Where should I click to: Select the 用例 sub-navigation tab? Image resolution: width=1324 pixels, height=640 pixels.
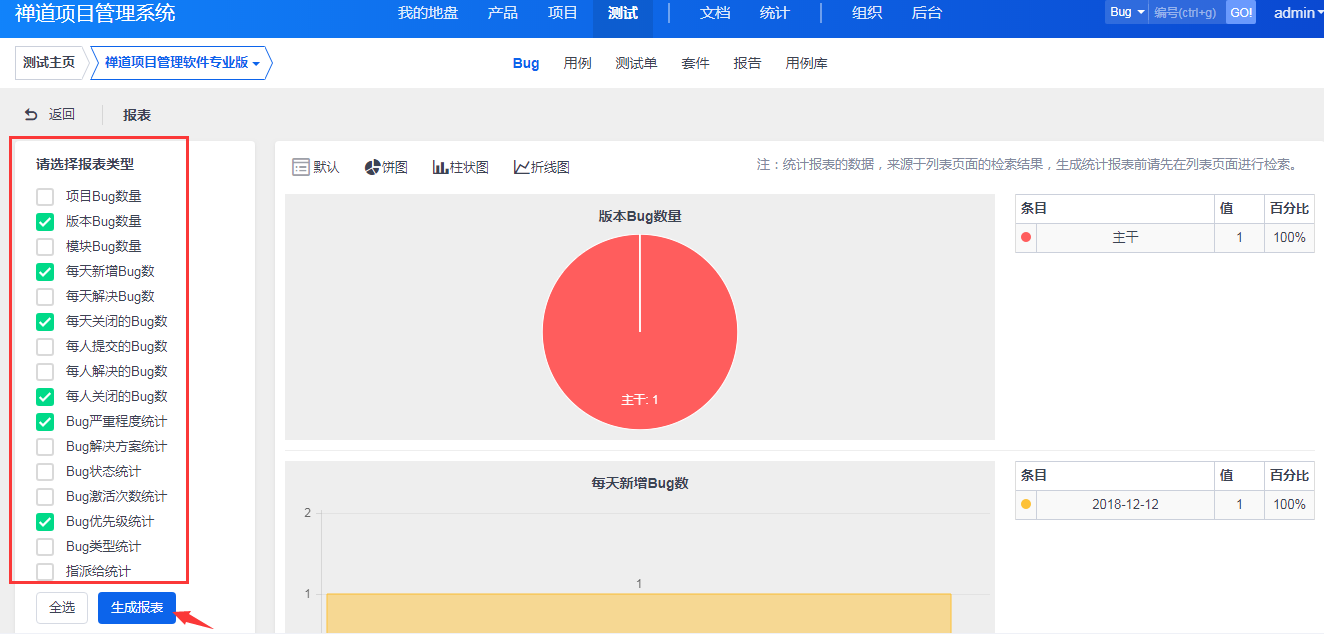[577, 63]
